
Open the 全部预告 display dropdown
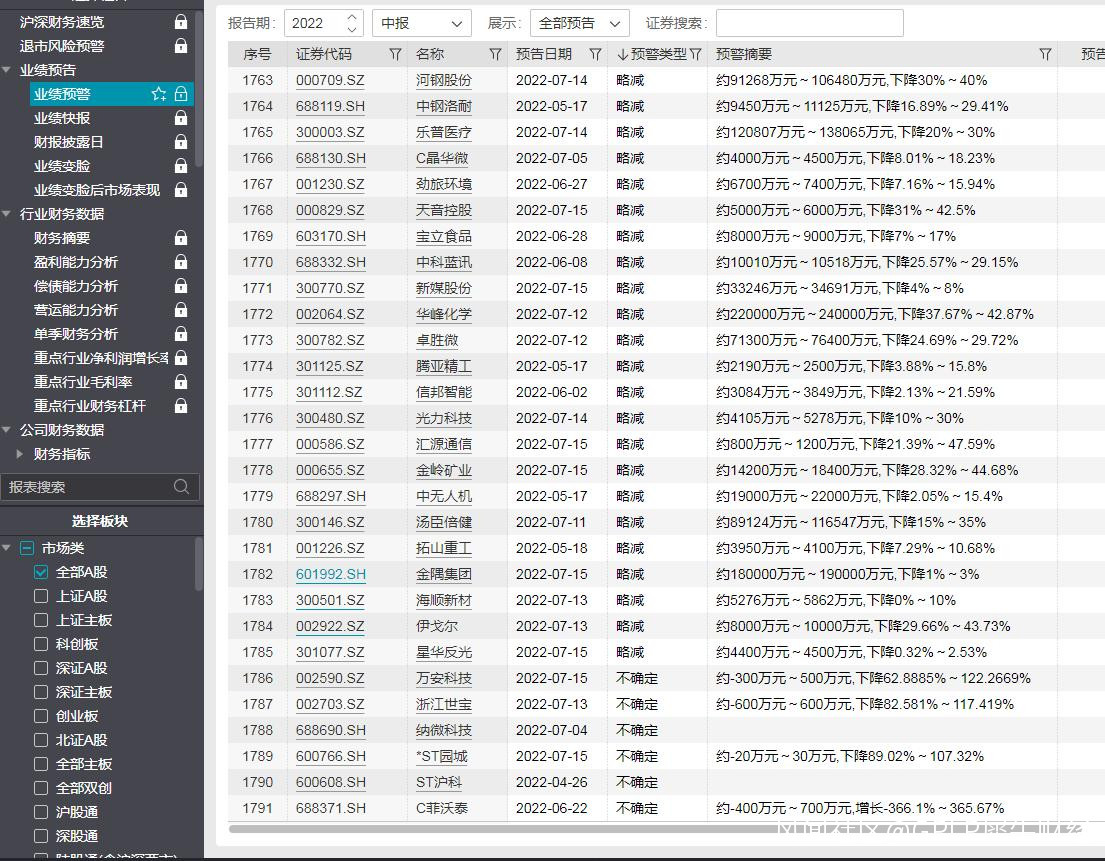(579, 23)
